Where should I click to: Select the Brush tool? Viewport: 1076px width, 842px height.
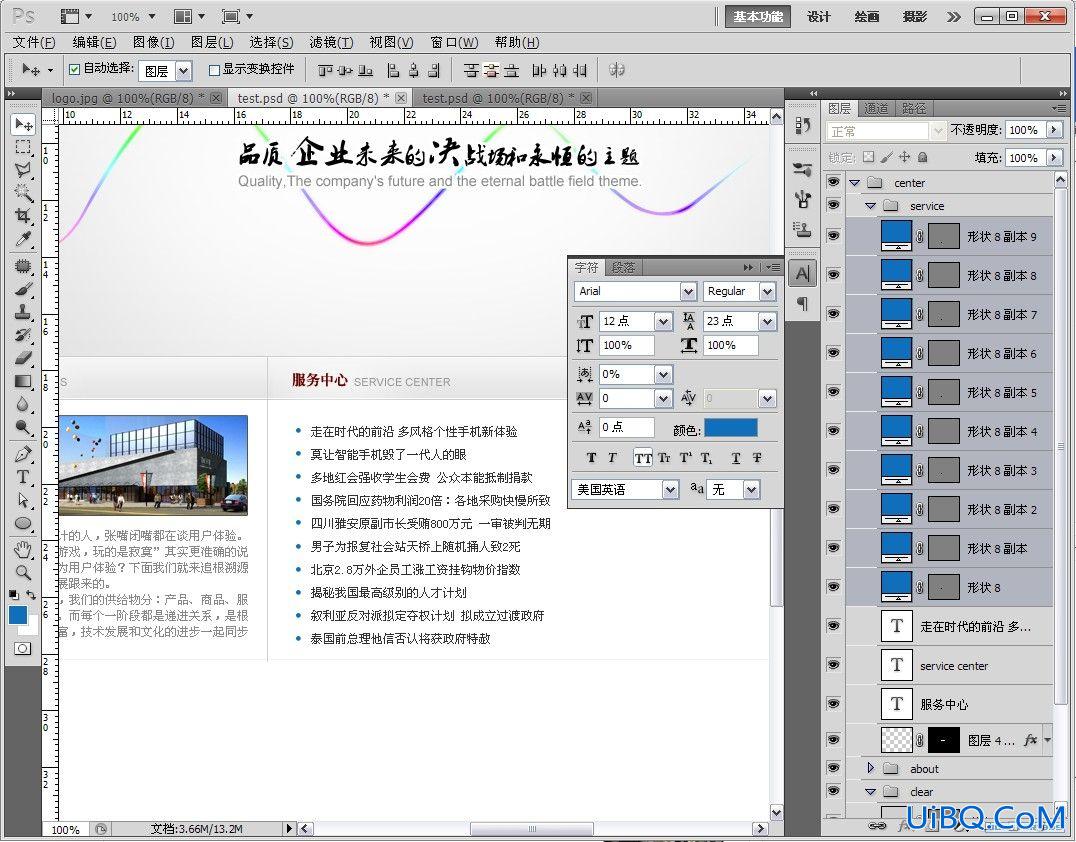(x=23, y=289)
